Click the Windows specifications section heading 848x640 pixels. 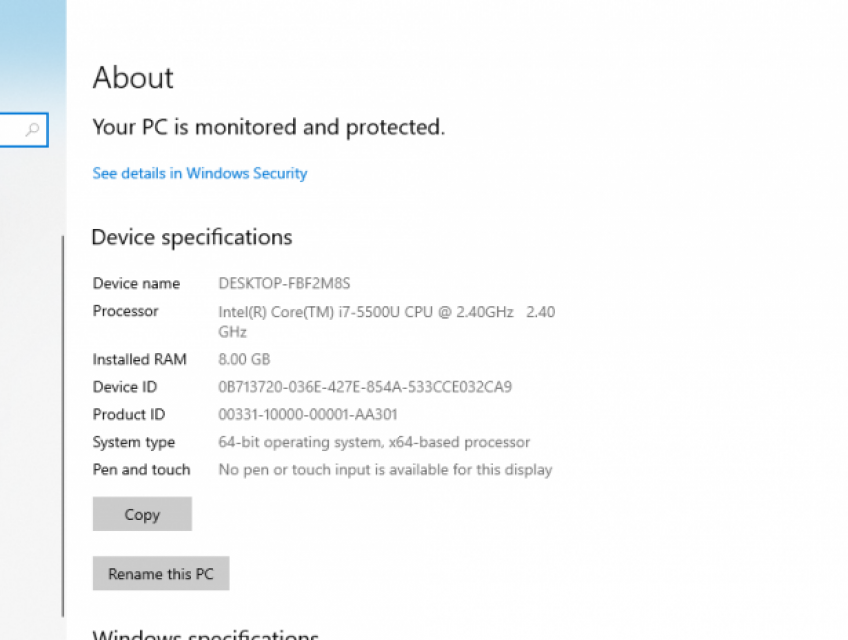[x=205, y=634]
